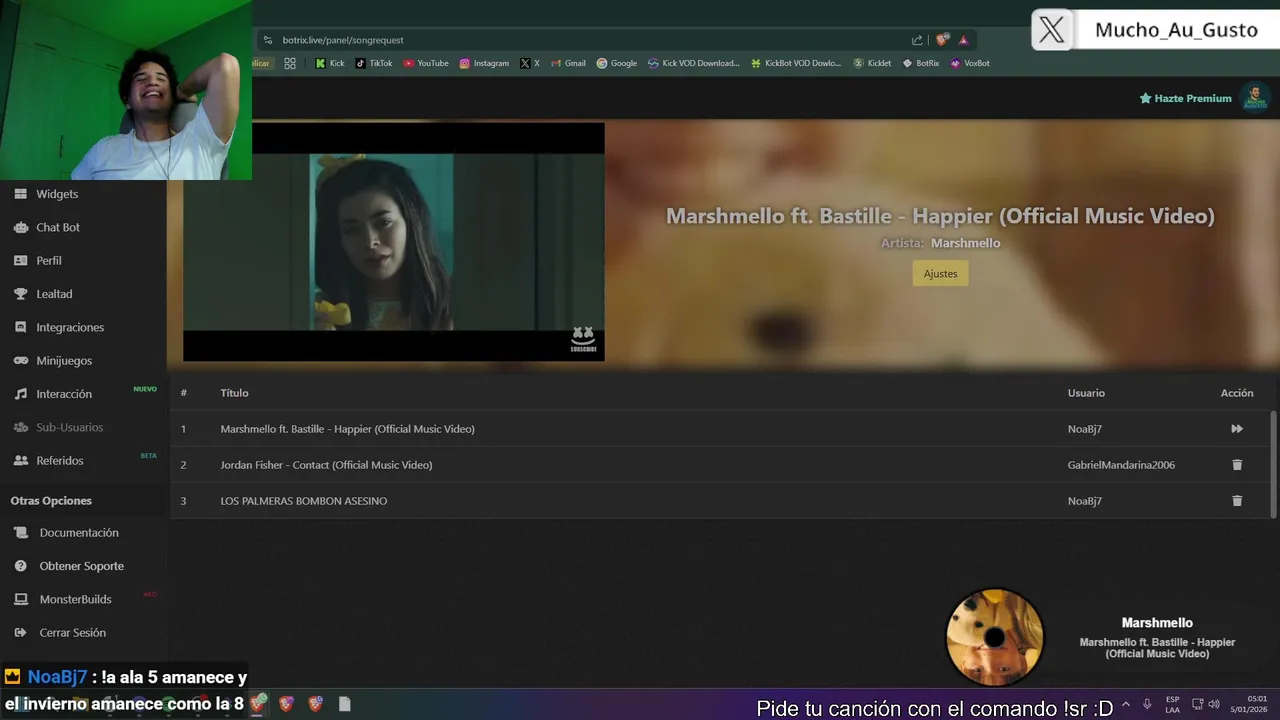This screenshot has width=1280, height=720.
Task: Click the Ajustes button
Action: pos(940,273)
